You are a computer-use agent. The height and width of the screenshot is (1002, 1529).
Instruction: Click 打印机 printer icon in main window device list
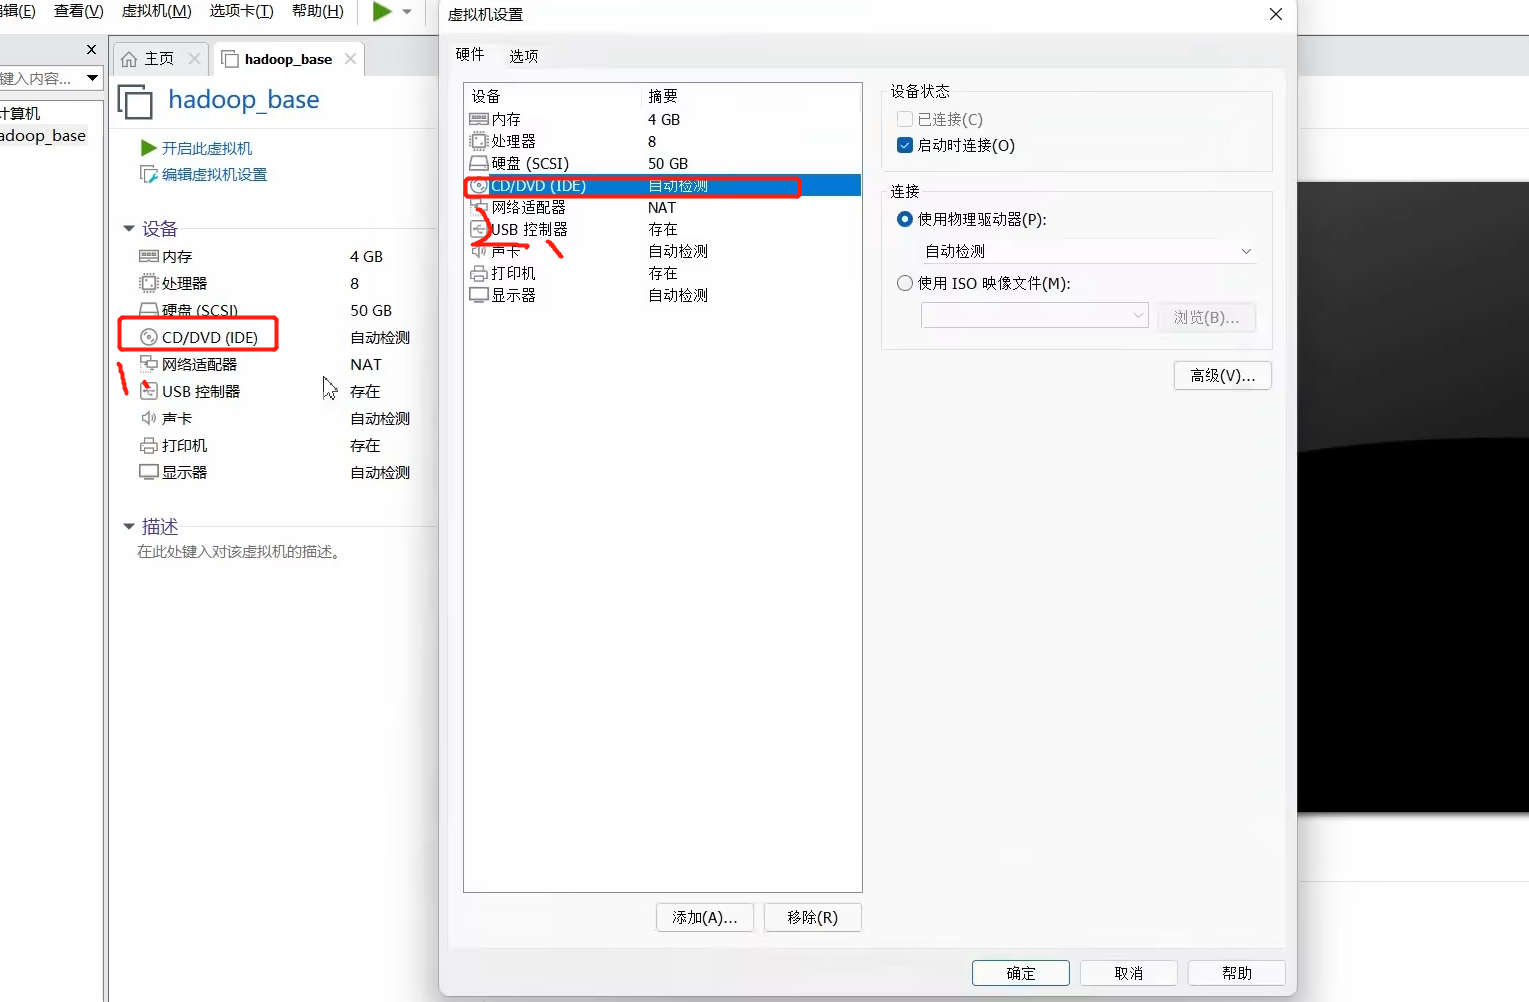(149, 445)
